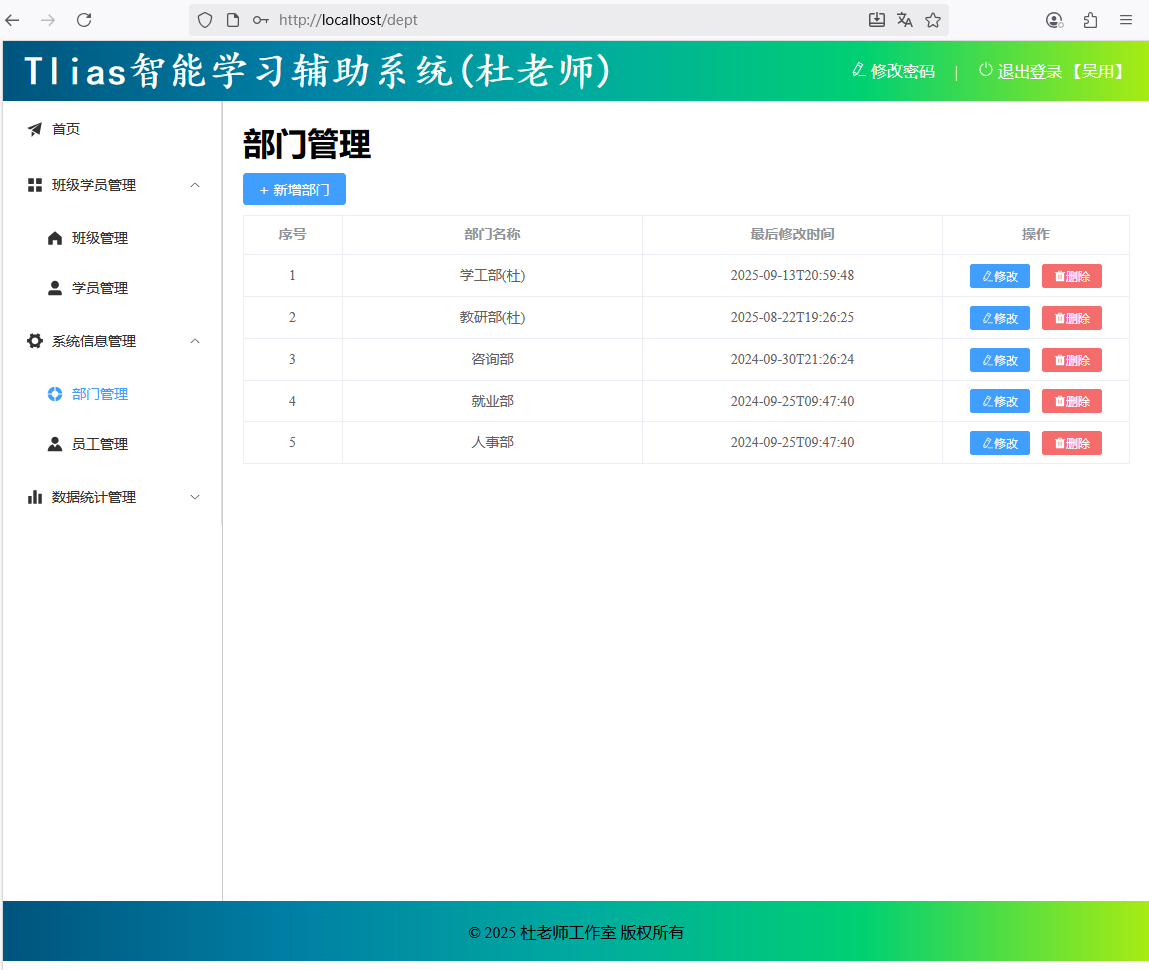Click the 班级管理 house icon

[x=55, y=238]
